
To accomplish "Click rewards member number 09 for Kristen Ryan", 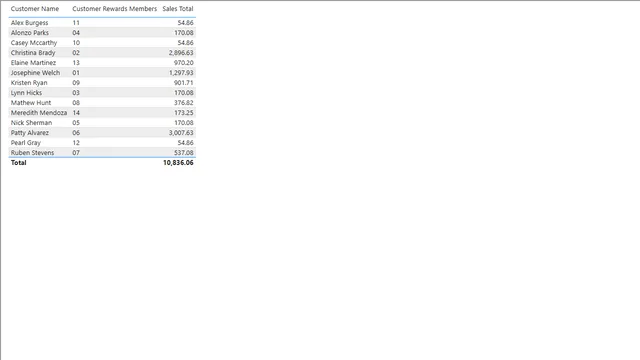I will 76,83.
